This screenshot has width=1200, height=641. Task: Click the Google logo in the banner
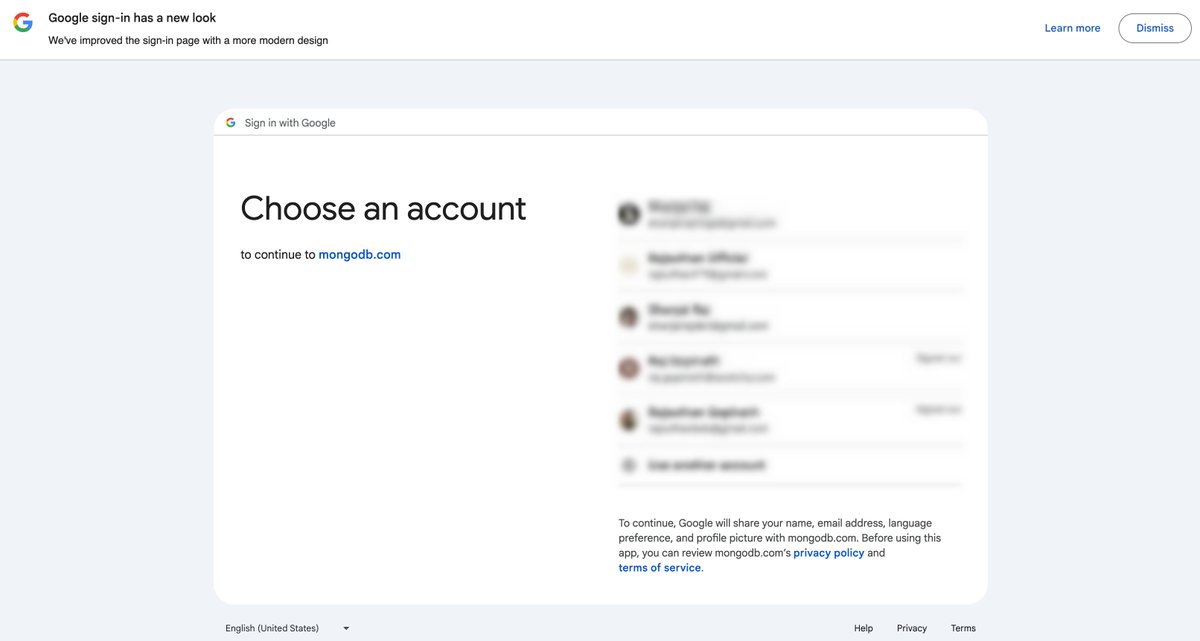click(23, 22)
